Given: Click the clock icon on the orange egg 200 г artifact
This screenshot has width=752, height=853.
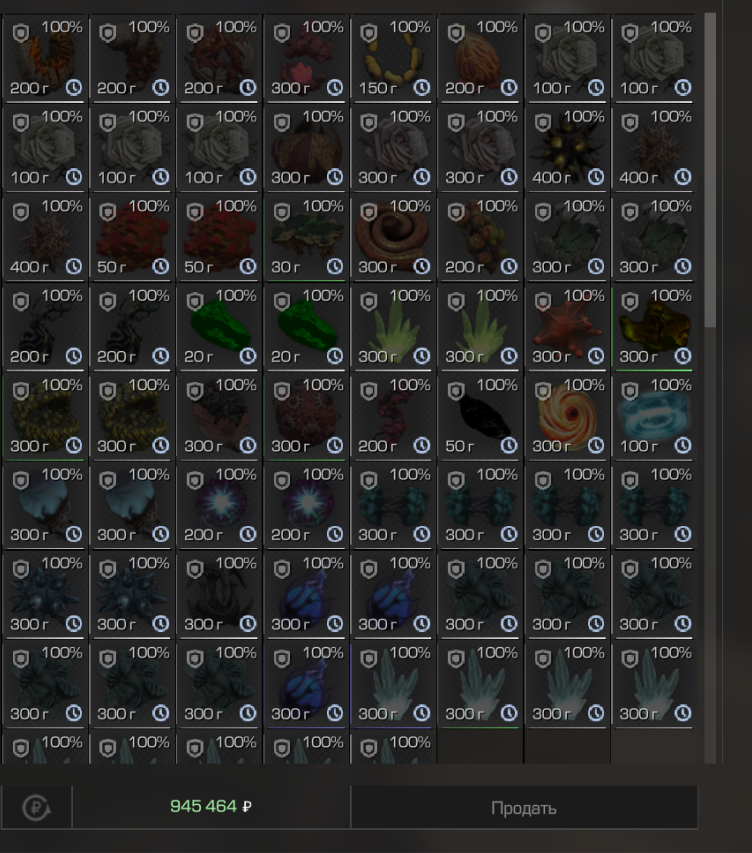Looking at the screenshot, I should tap(509, 88).
